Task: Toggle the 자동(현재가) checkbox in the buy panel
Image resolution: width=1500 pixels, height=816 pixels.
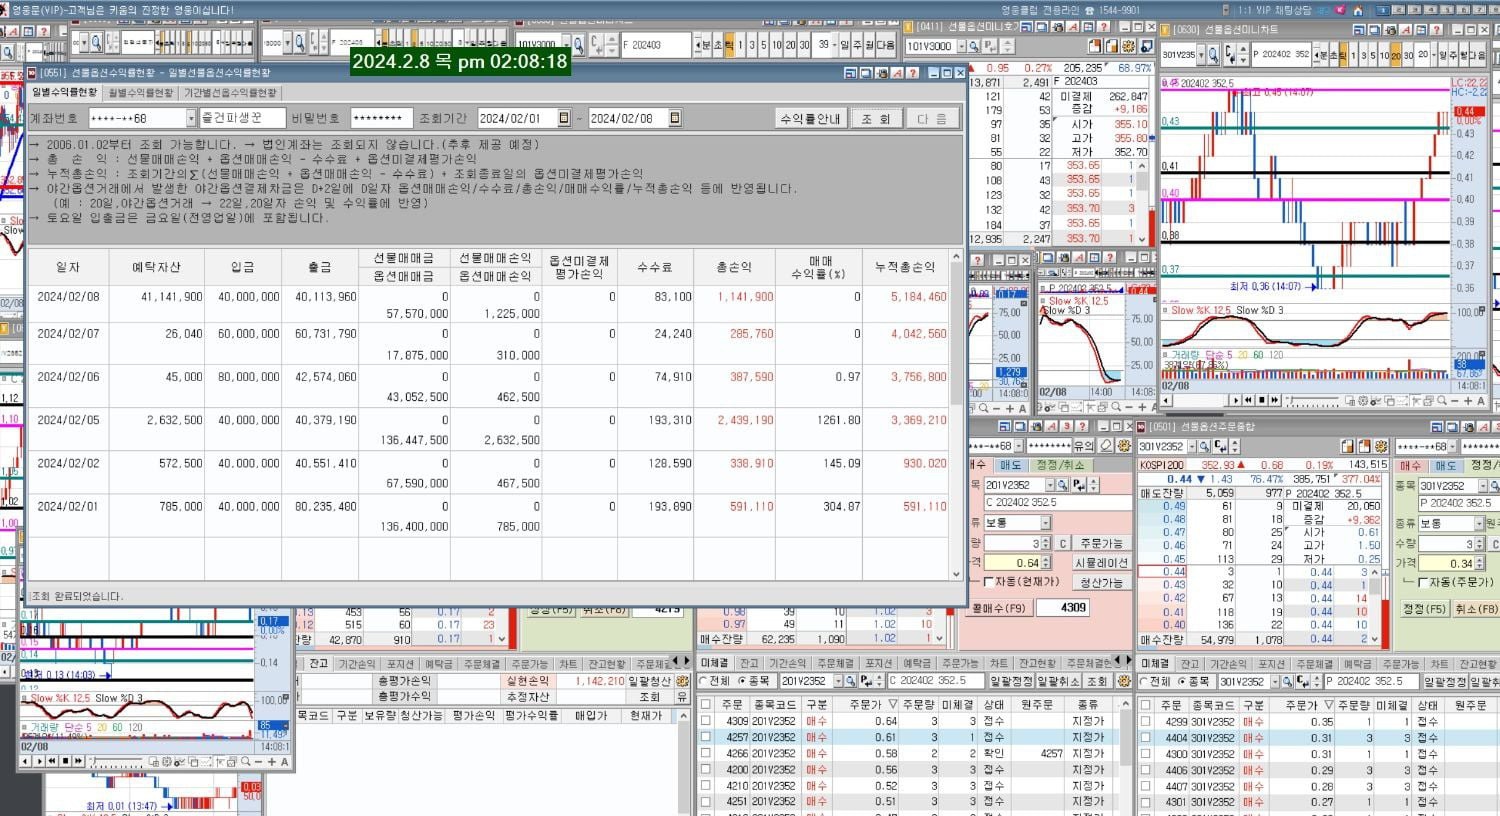Action: 989,582
